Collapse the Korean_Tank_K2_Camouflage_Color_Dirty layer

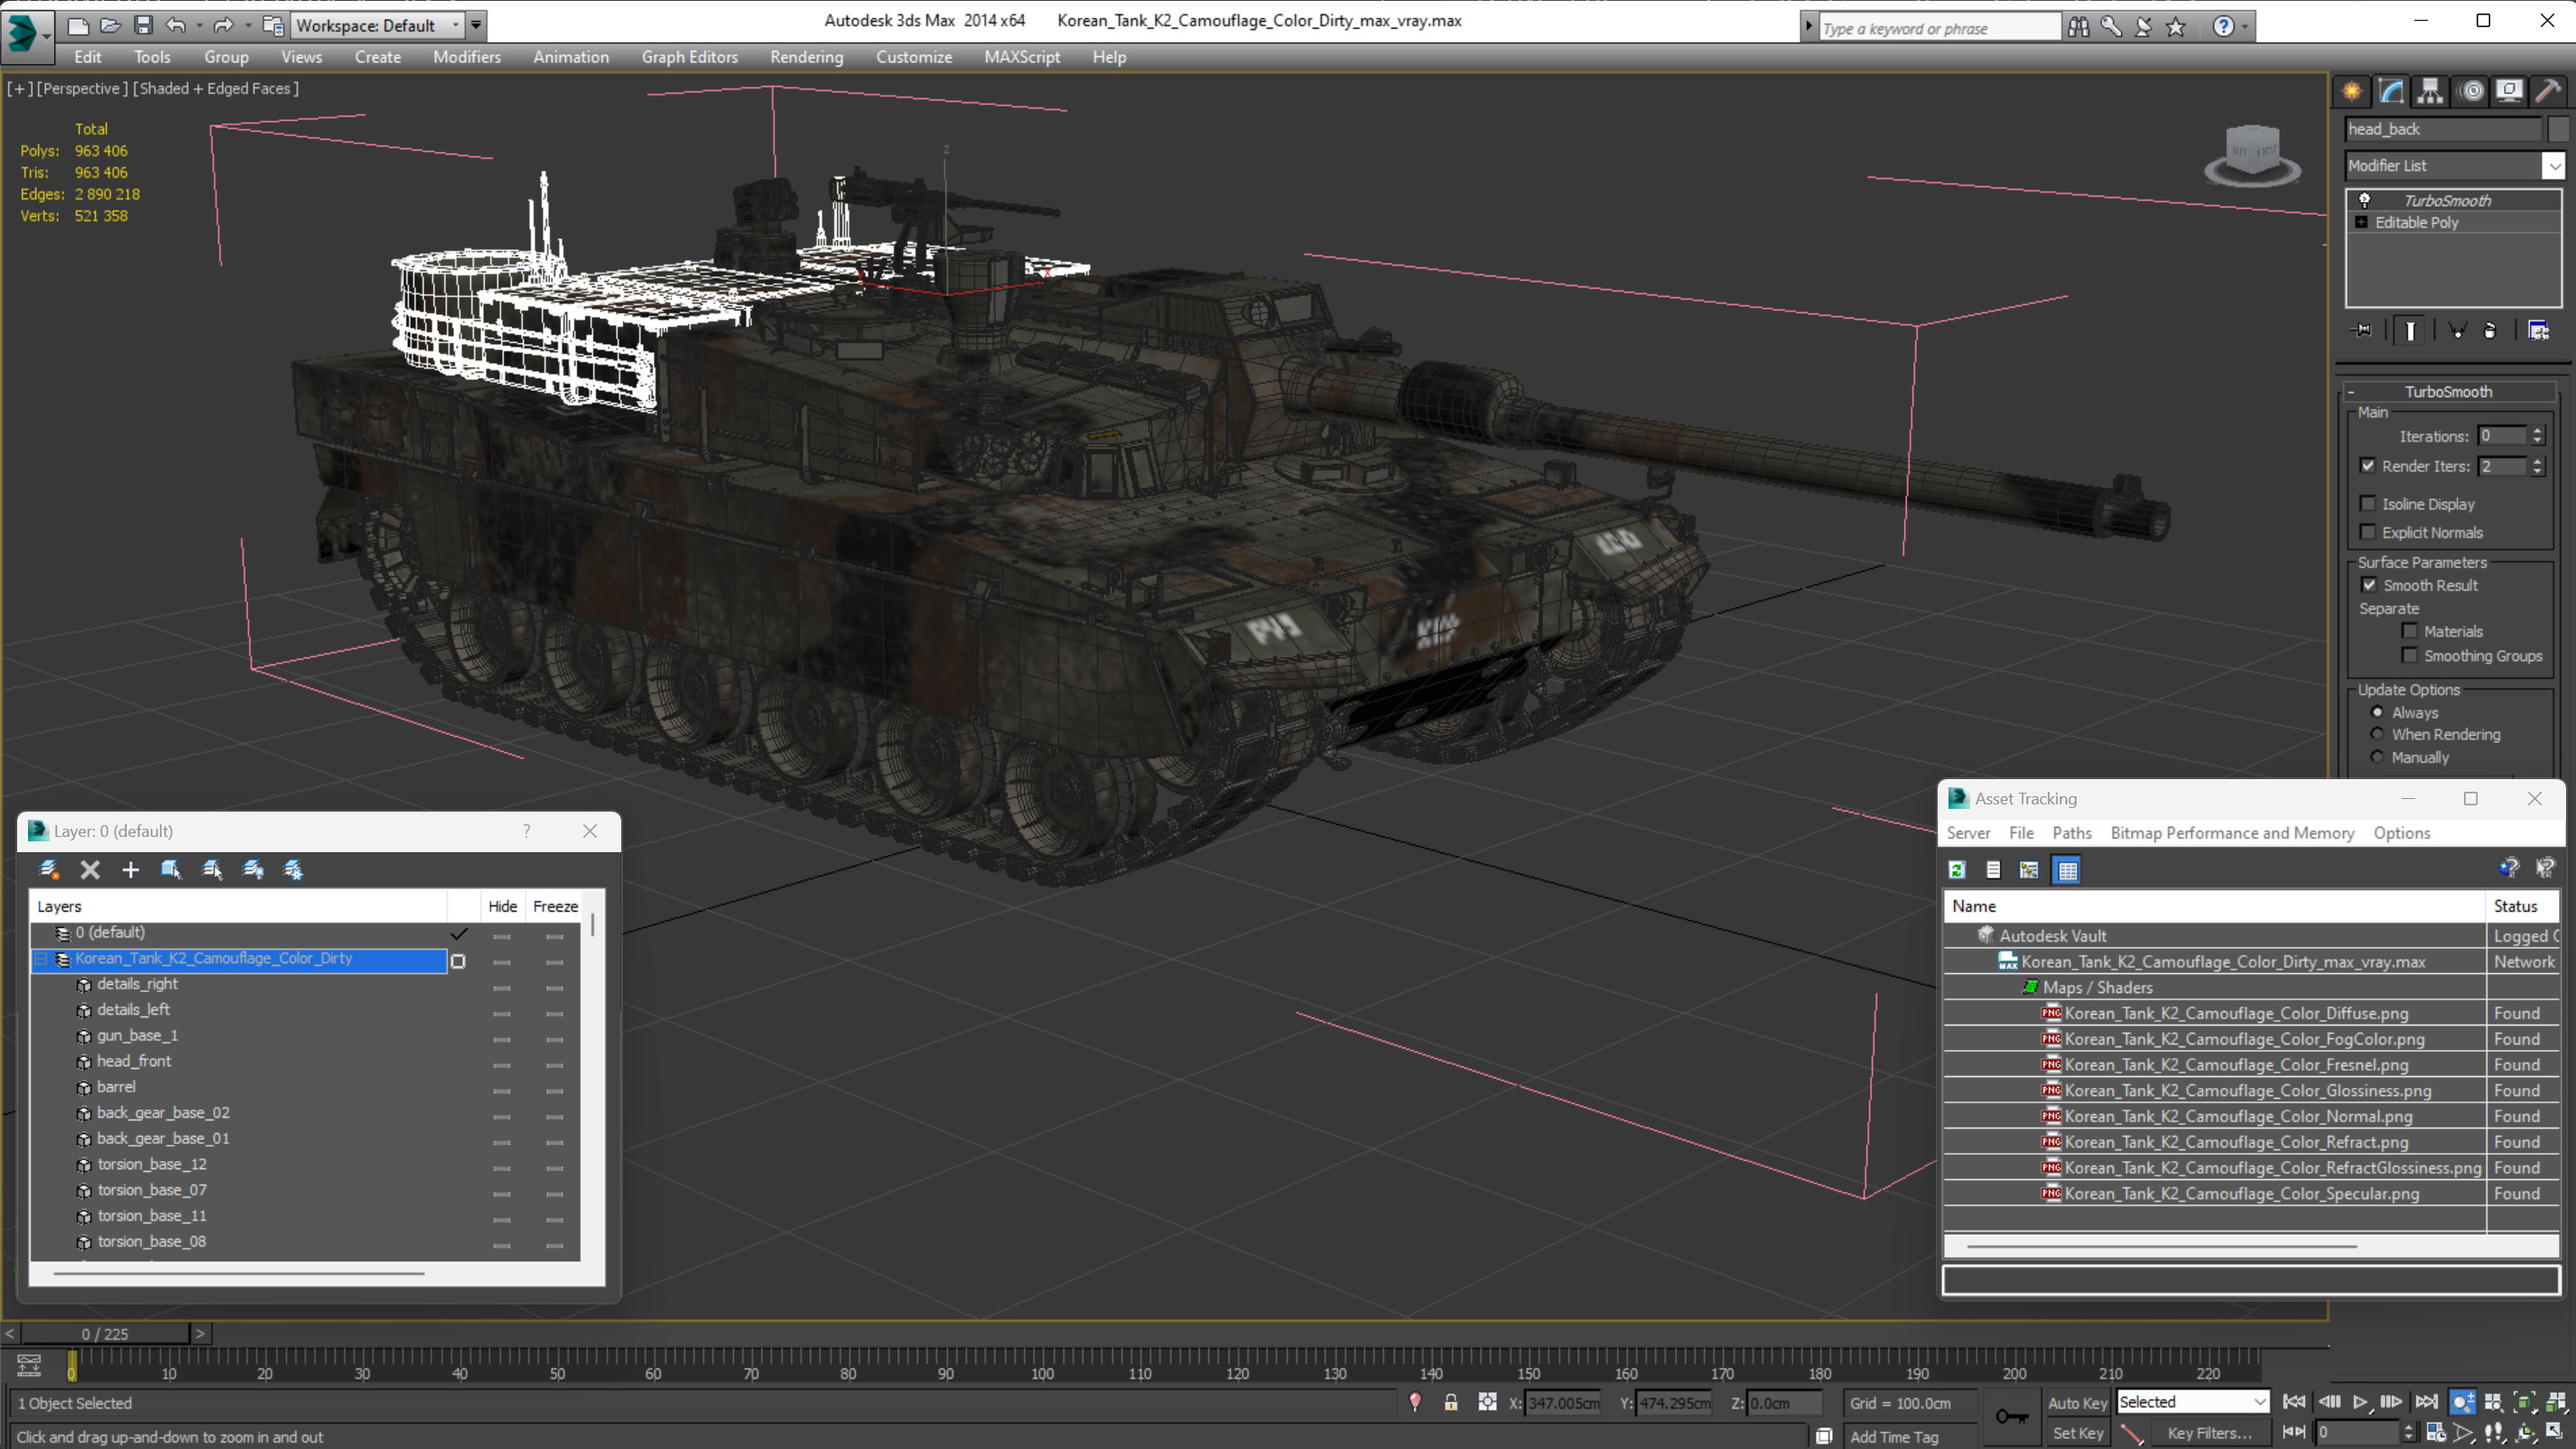42,959
